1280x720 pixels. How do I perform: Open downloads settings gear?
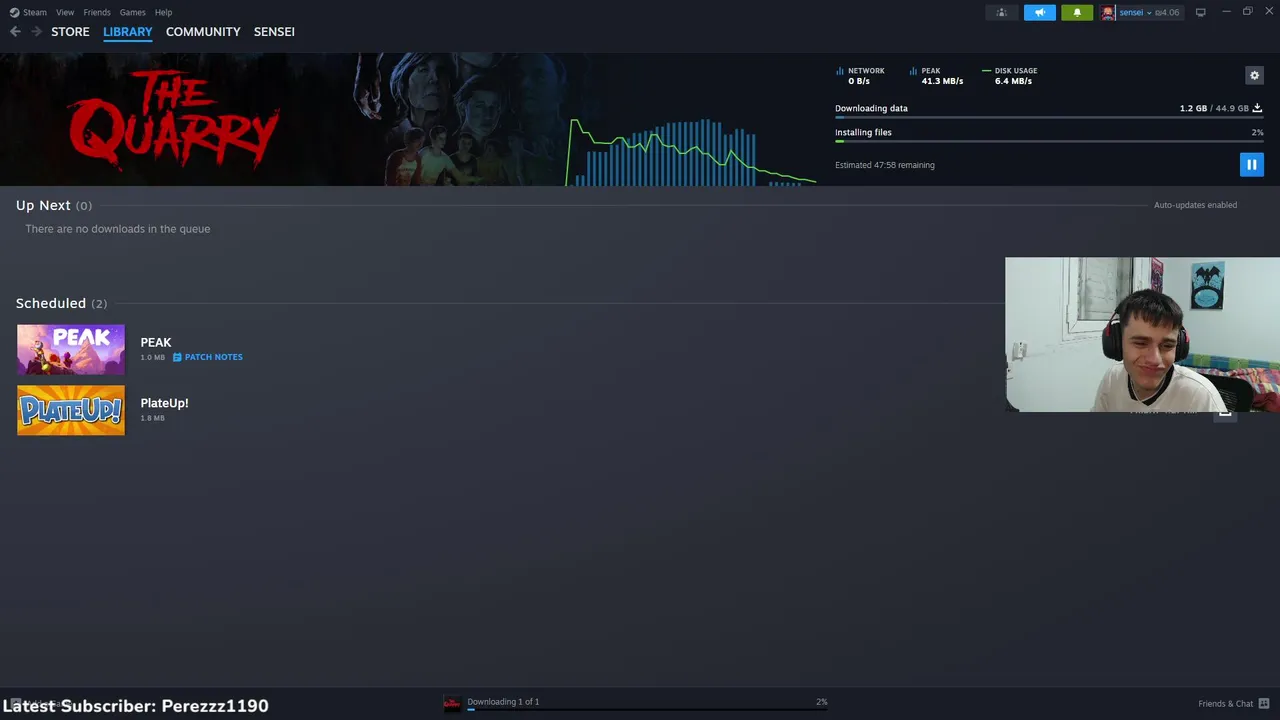1254,75
